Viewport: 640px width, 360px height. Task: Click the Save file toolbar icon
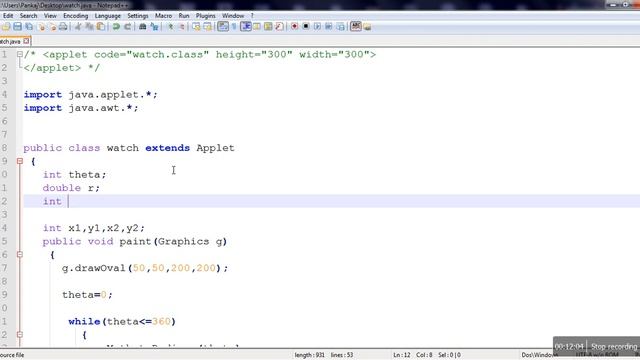[18, 27]
